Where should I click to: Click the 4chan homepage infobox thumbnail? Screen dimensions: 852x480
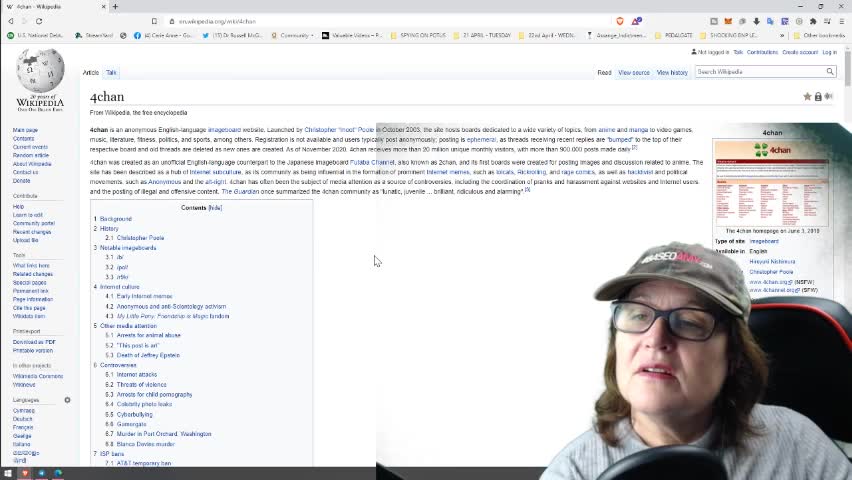coord(772,183)
